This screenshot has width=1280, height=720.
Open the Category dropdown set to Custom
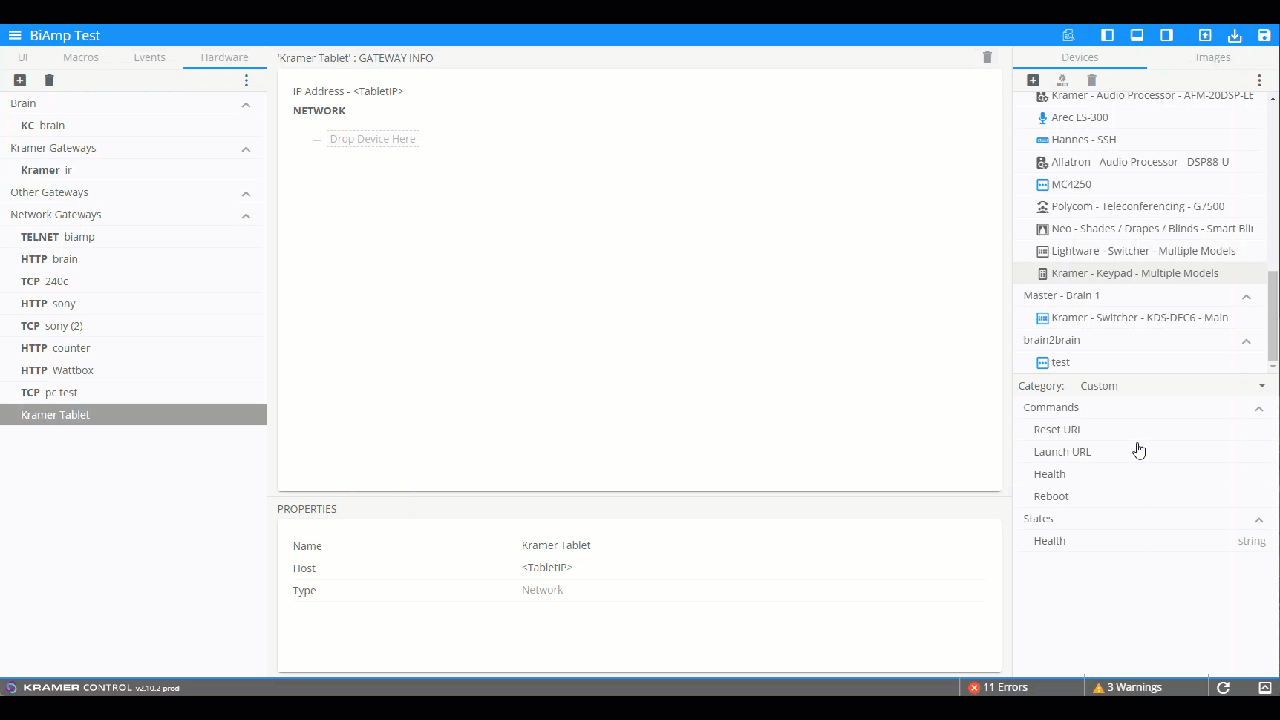[1173, 386]
